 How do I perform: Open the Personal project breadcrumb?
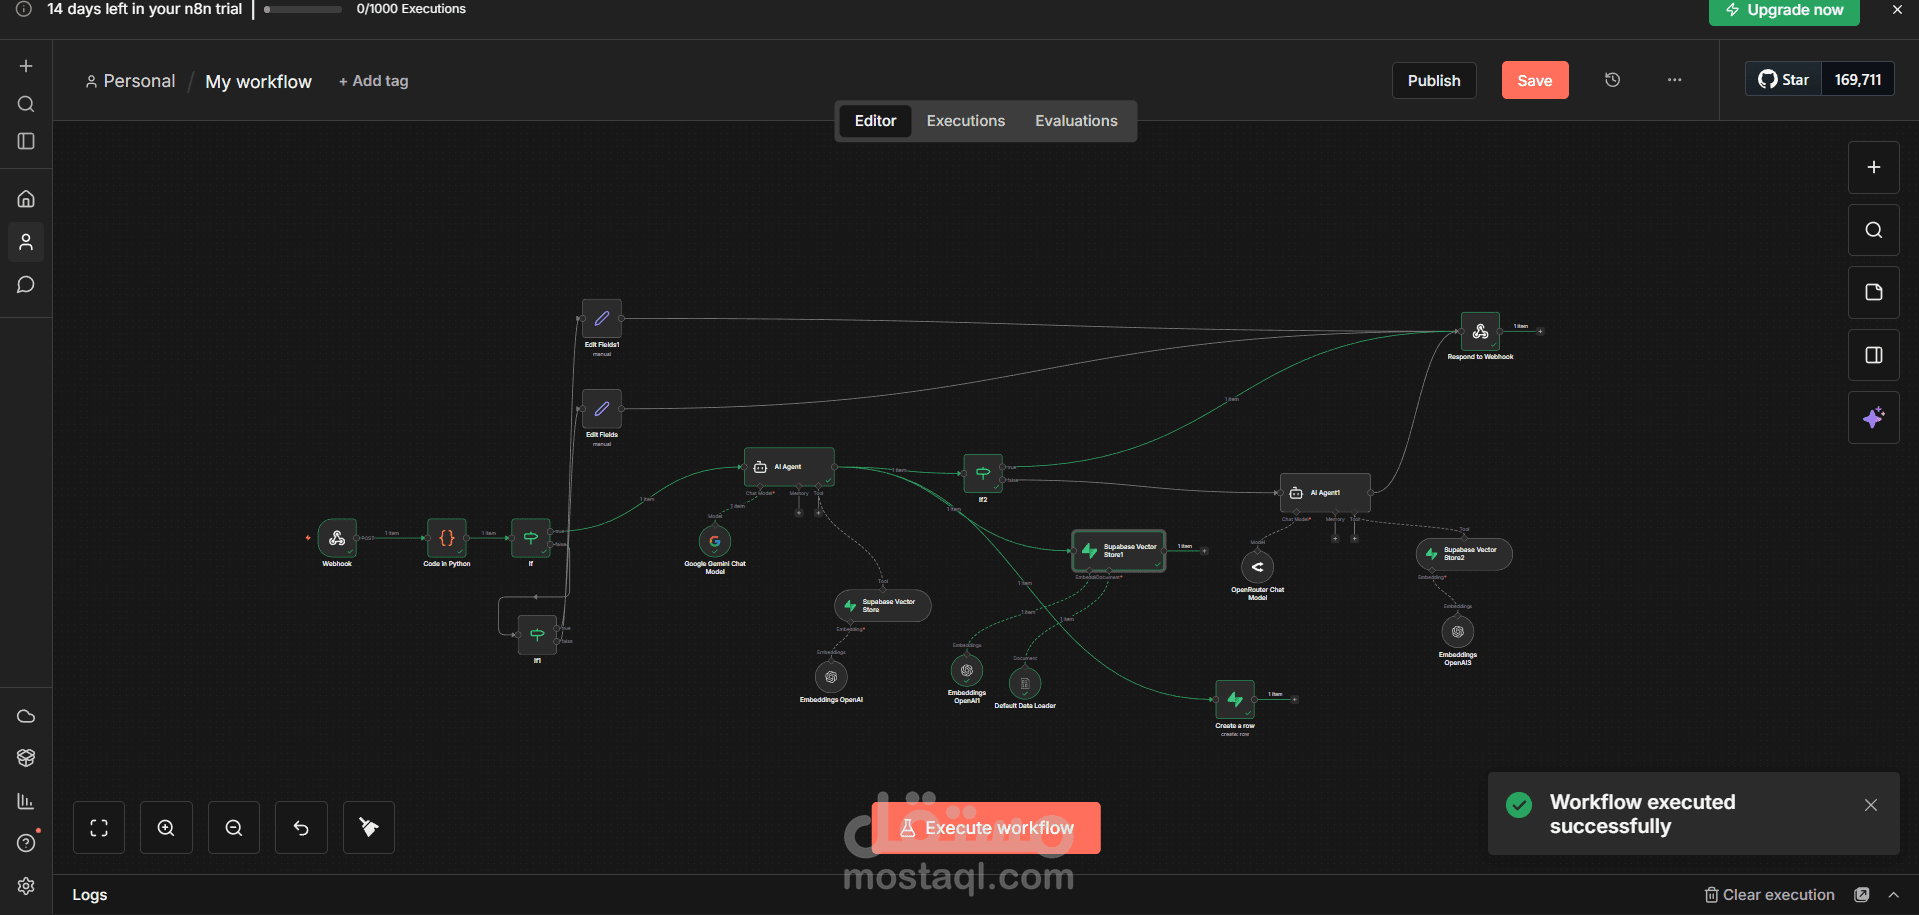coord(130,81)
